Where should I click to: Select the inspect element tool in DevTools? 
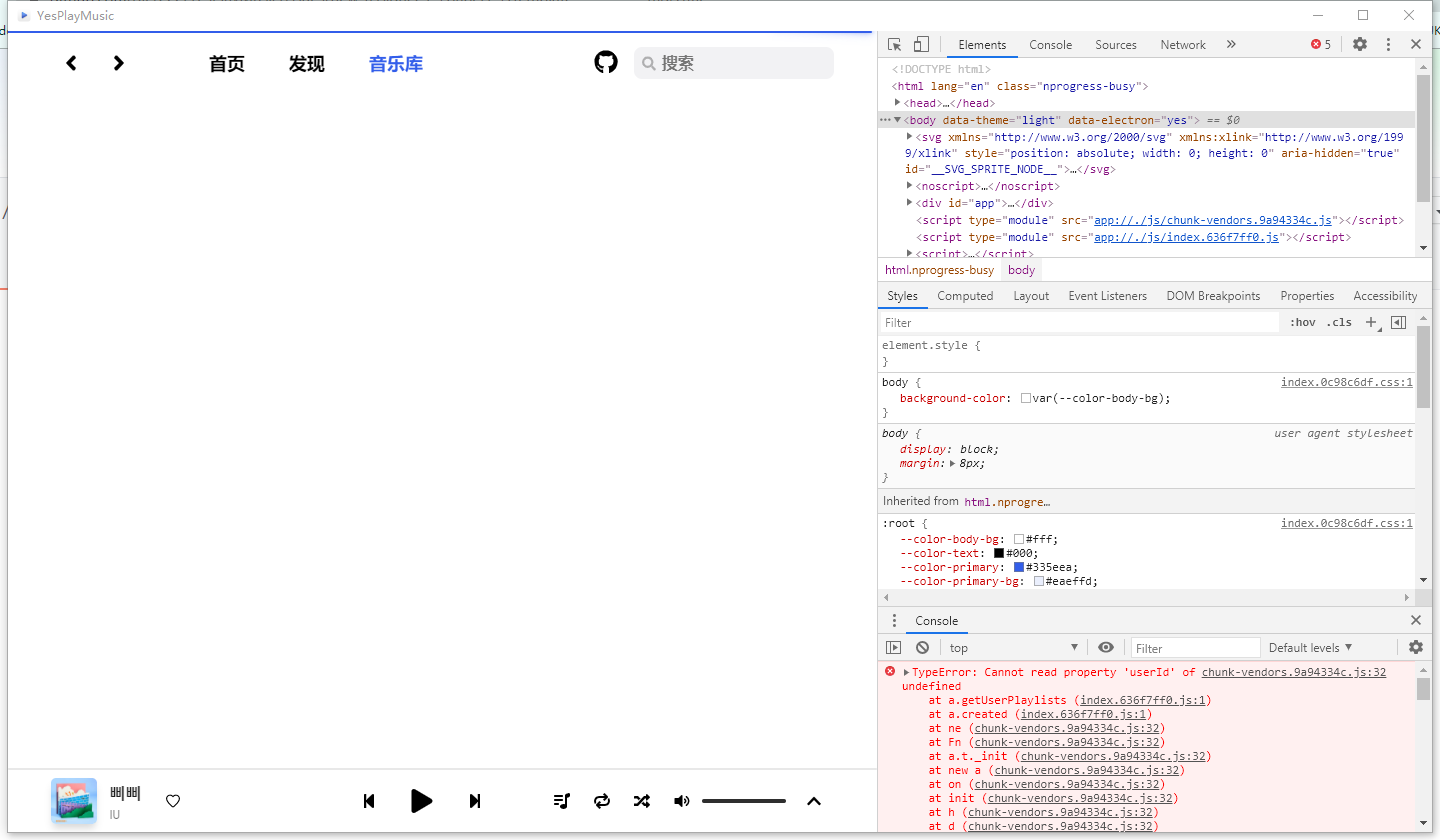click(x=893, y=44)
